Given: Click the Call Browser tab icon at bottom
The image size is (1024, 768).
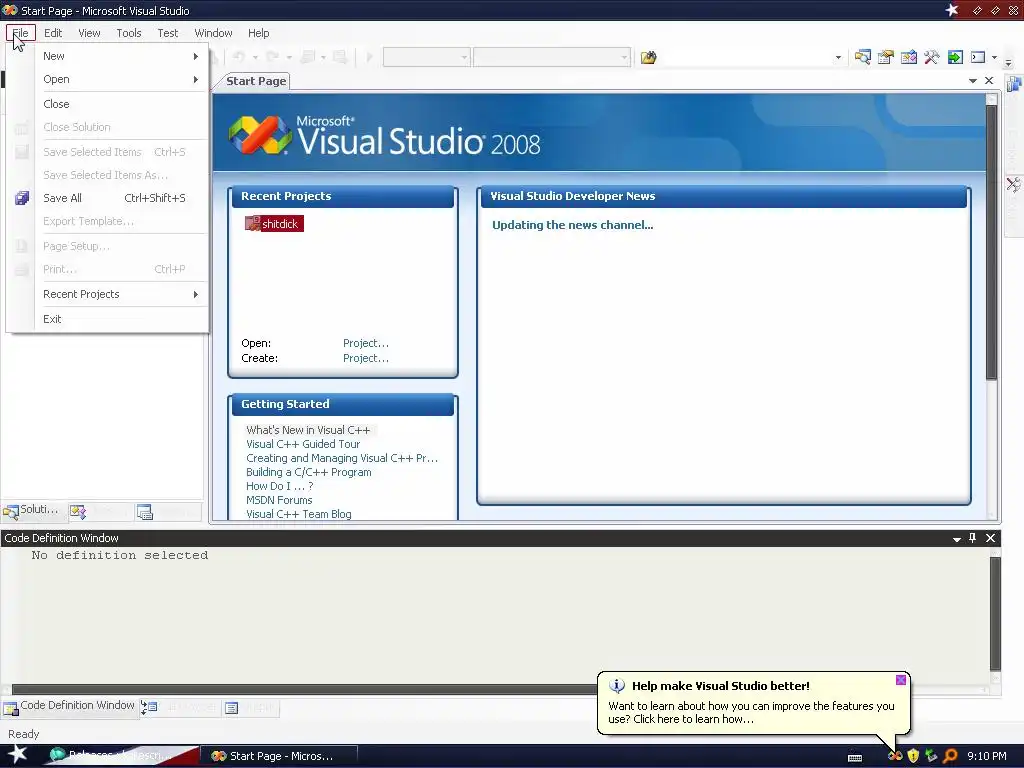Looking at the screenshot, I should (150, 707).
